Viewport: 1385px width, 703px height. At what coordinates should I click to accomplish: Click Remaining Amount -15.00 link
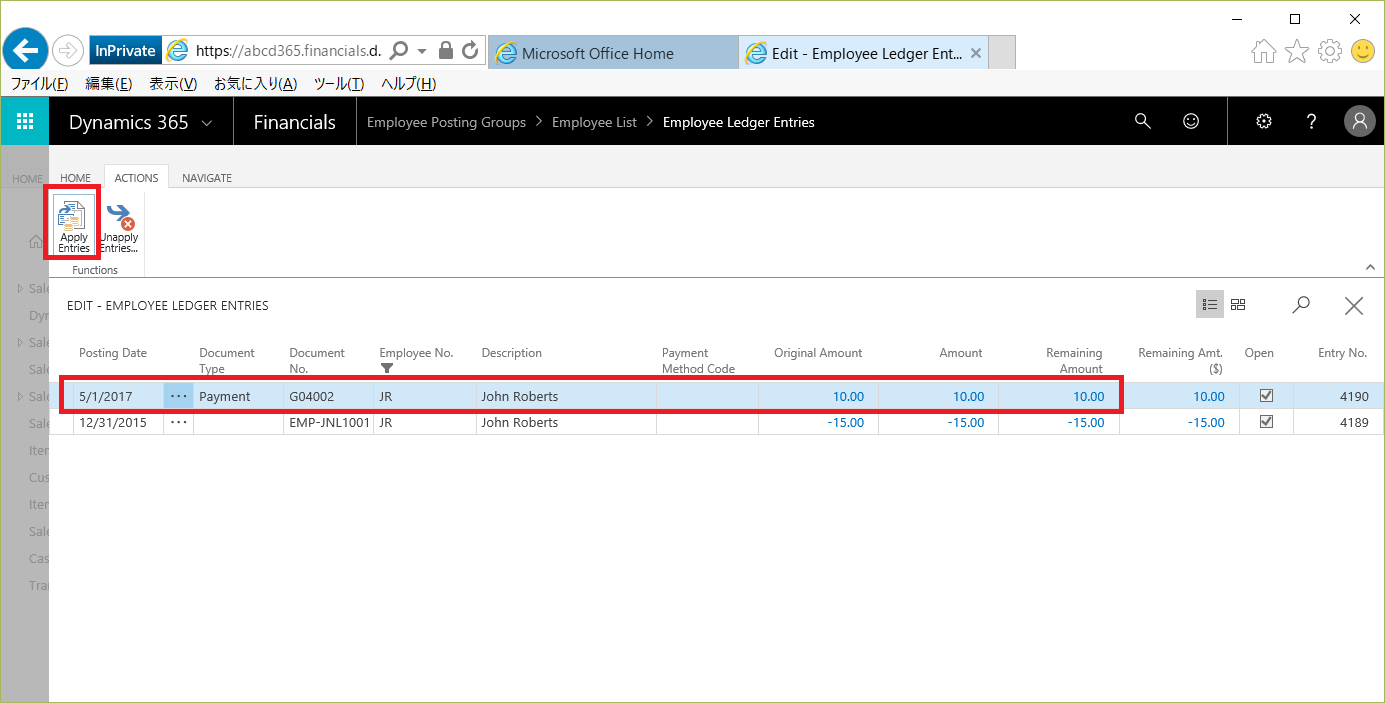1085,422
